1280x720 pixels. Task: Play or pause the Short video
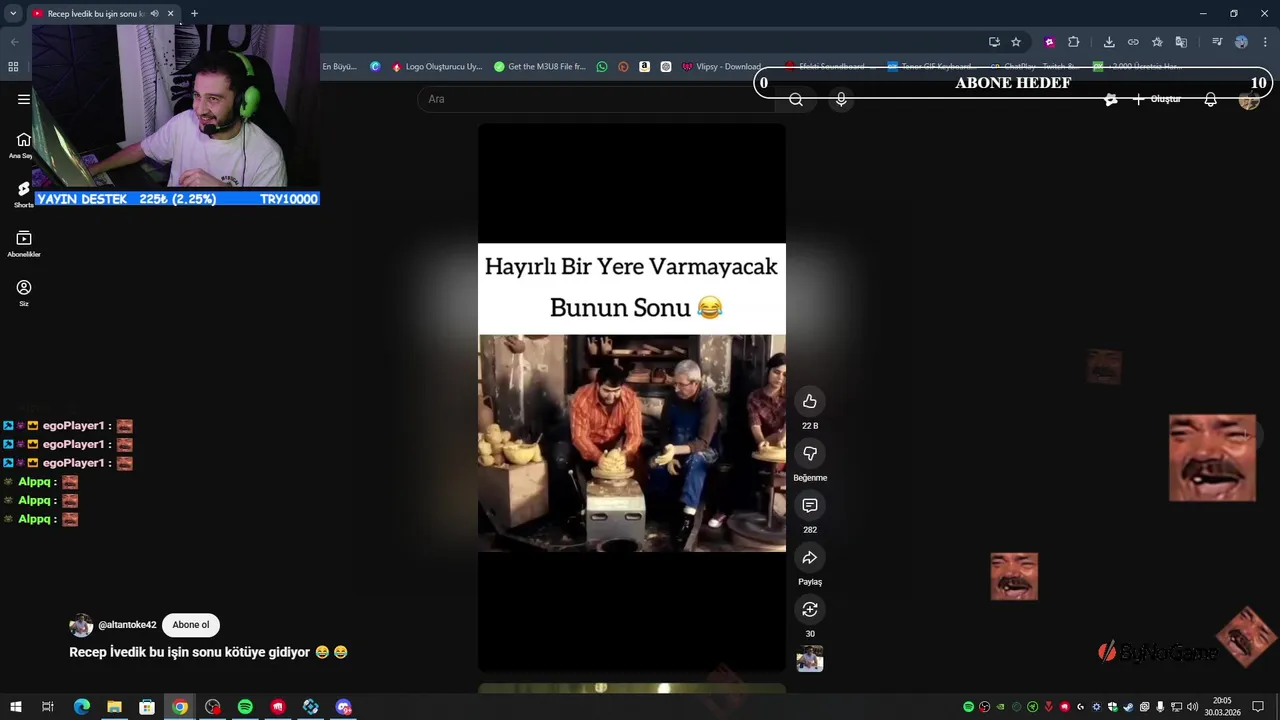[x=631, y=398]
